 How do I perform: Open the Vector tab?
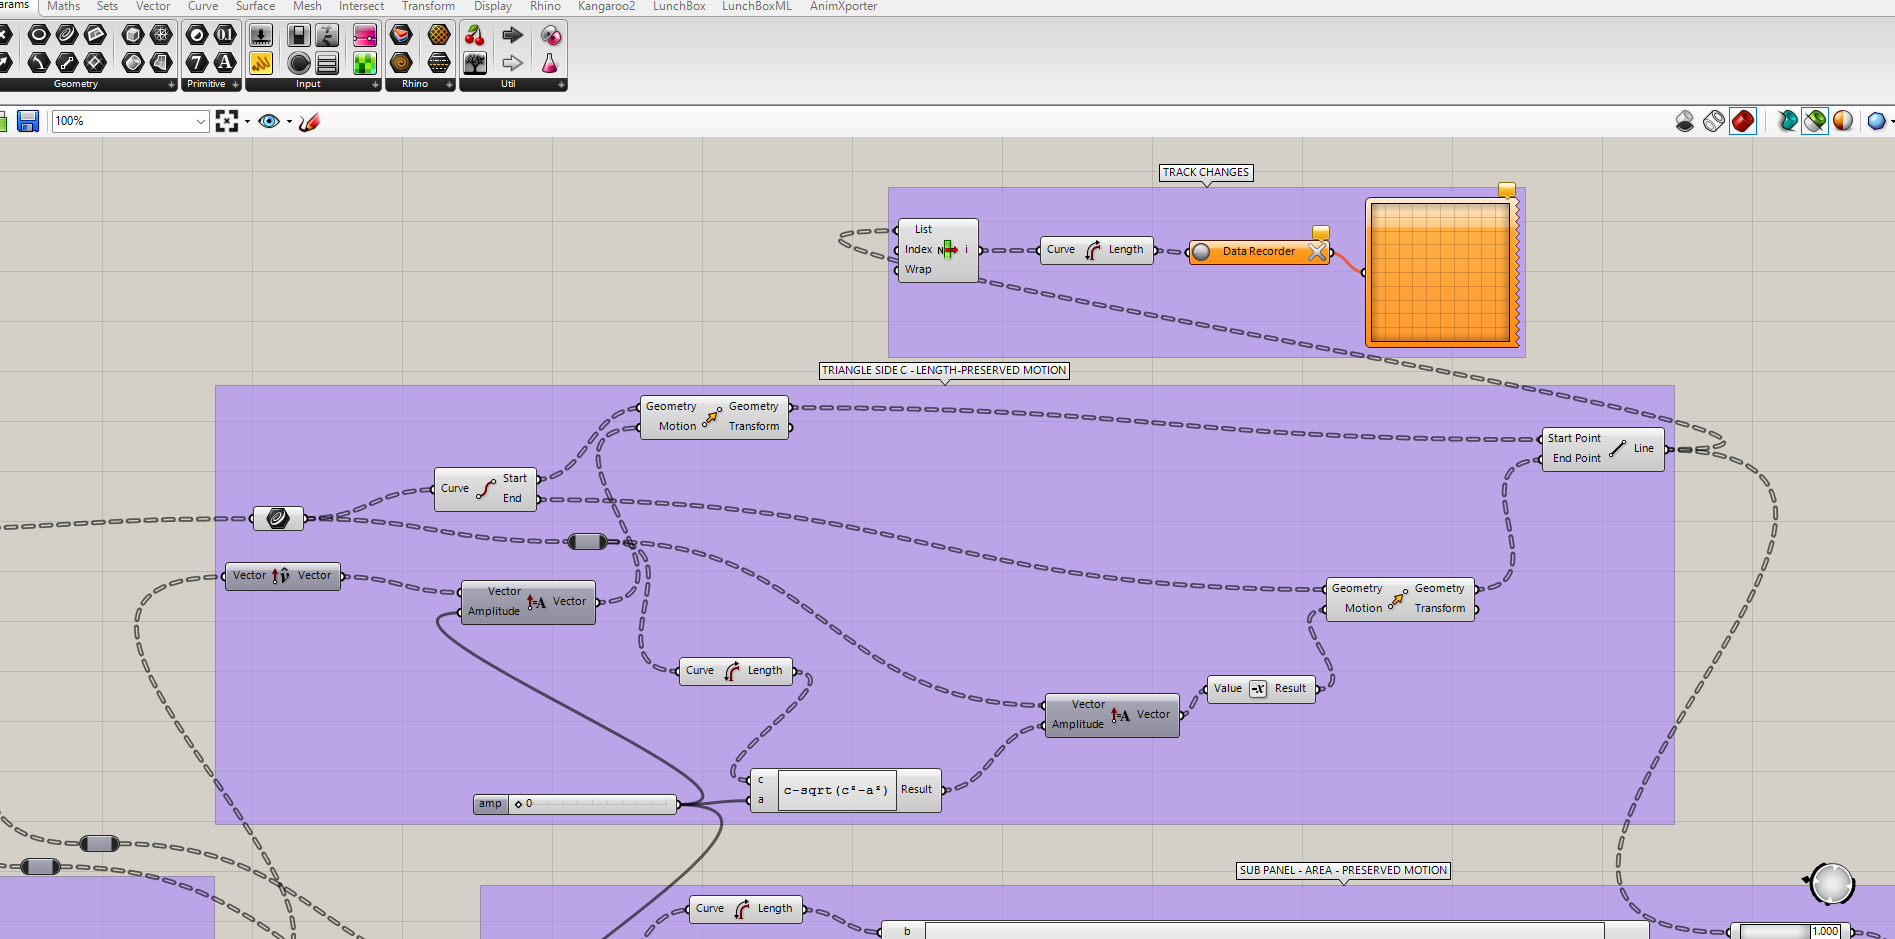(x=153, y=6)
